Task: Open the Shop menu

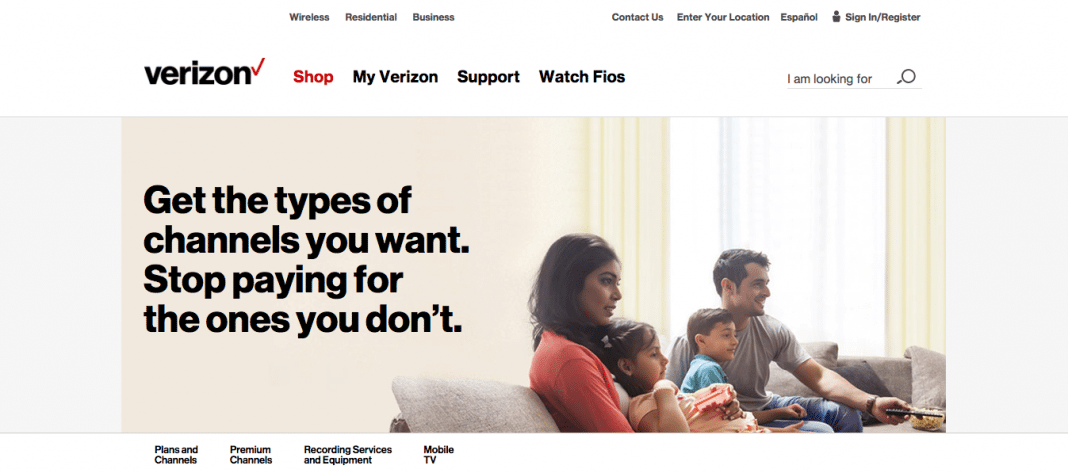Action: pyautogui.click(x=313, y=77)
